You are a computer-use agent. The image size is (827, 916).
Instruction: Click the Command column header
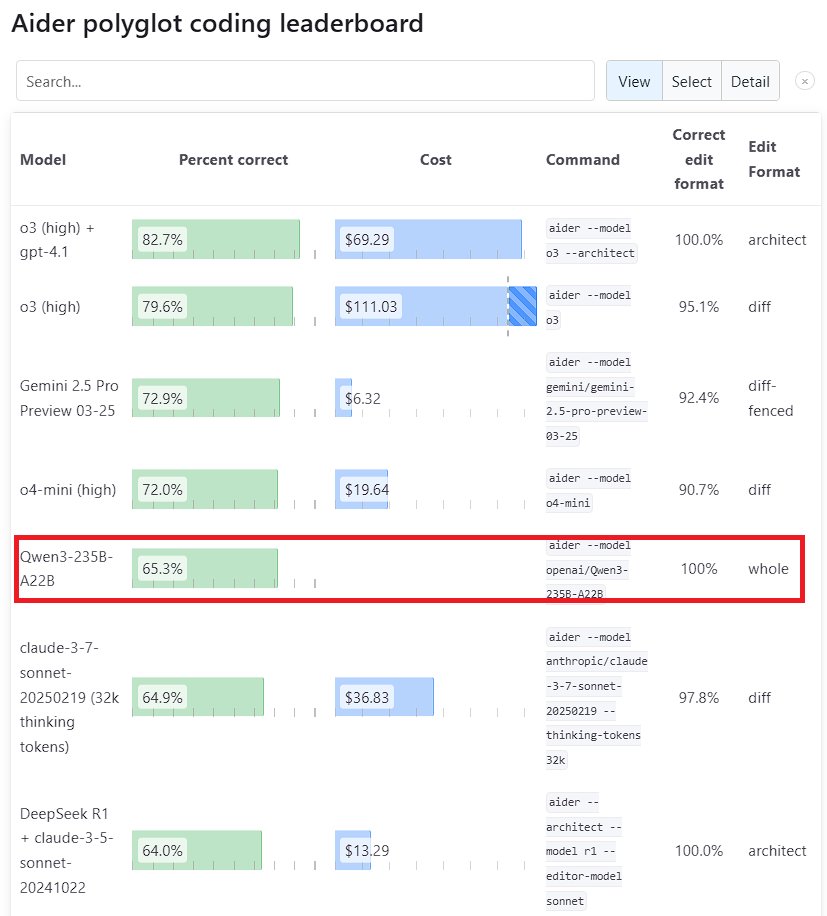pyautogui.click(x=582, y=159)
